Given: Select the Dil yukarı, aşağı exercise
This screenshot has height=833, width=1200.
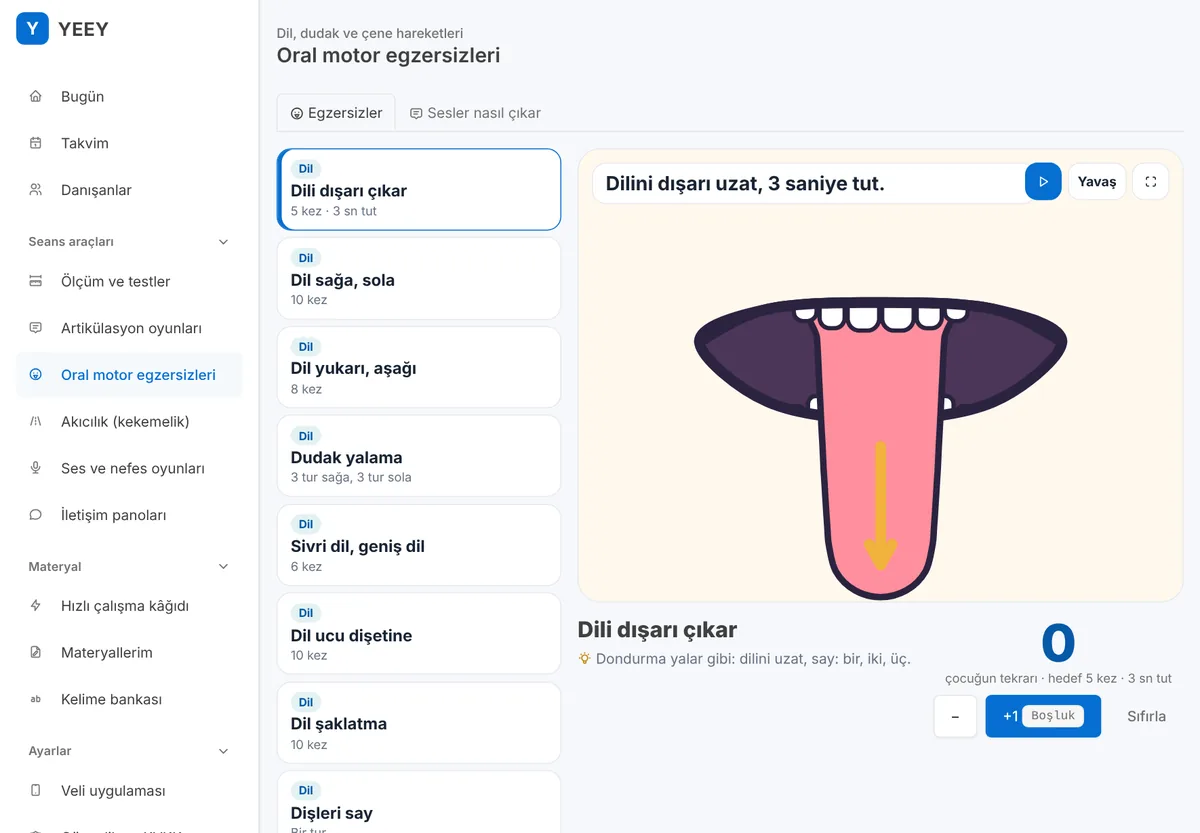Looking at the screenshot, I should [x=419, y=367].
